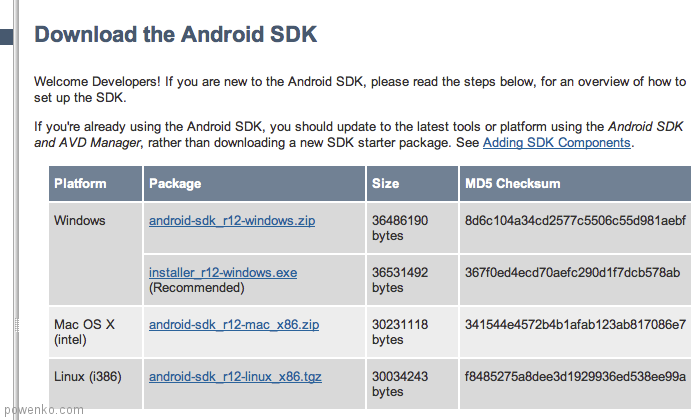Download installer_r12-windows.exe recommended installer
The height and width of the screenshot is (420, 699).
click(x=223, y=272)
